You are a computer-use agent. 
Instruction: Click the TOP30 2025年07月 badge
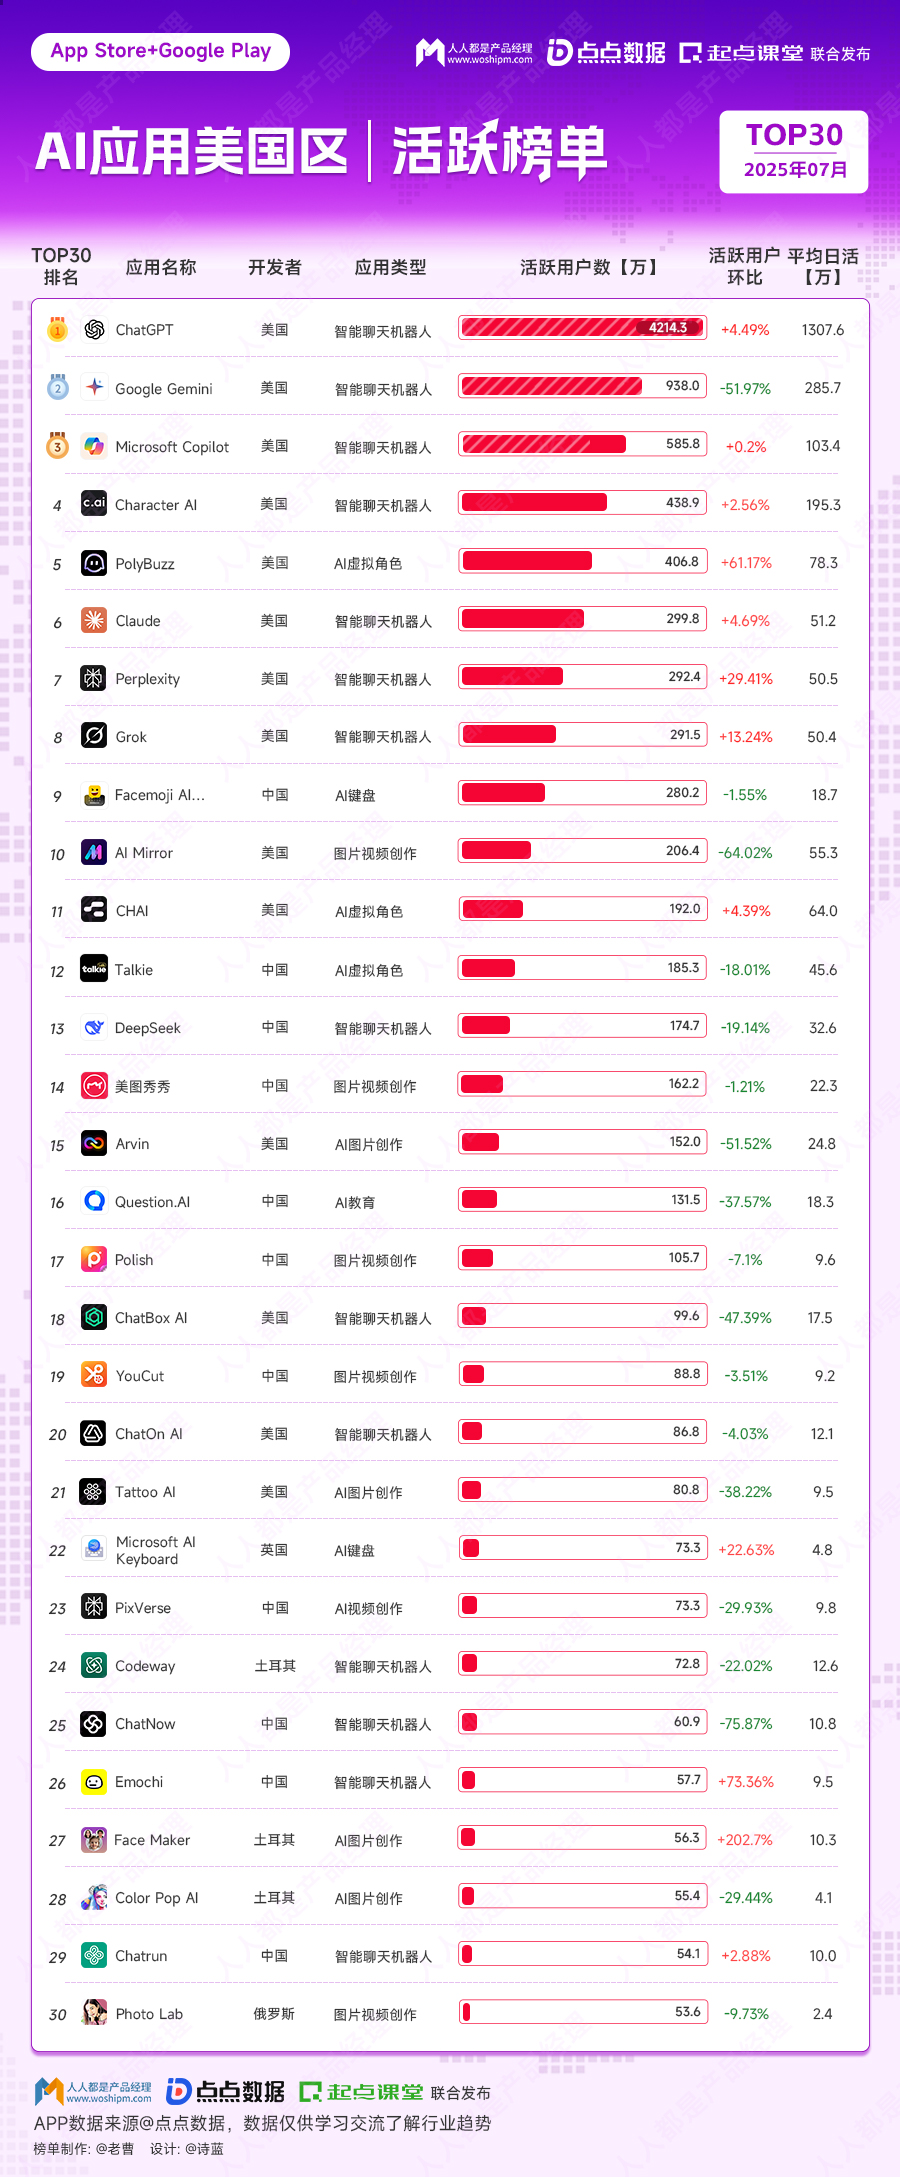click(x=794, y=151)
